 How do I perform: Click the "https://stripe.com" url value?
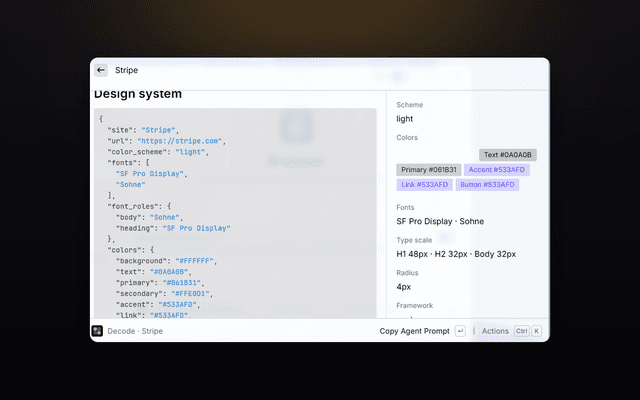(179, 141)
